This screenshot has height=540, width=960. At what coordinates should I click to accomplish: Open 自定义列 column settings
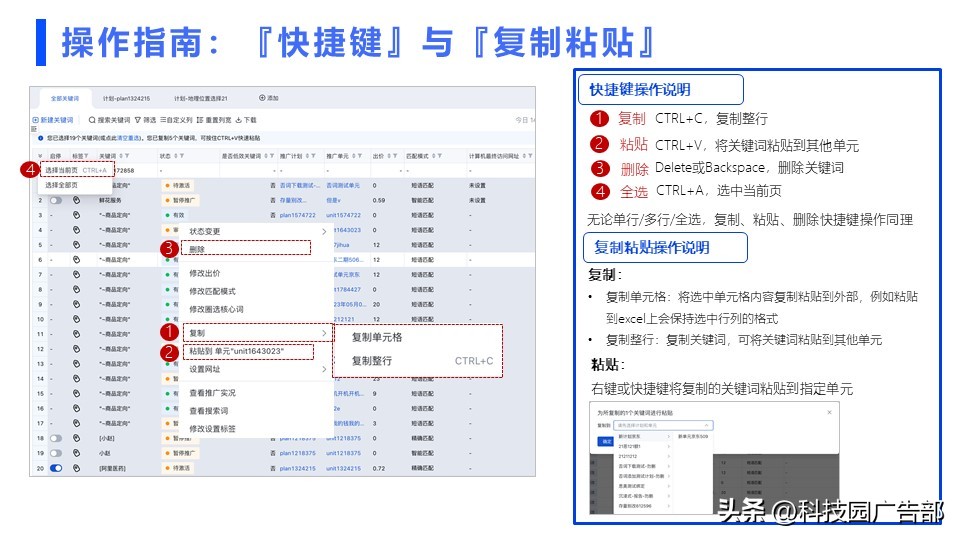176,120
